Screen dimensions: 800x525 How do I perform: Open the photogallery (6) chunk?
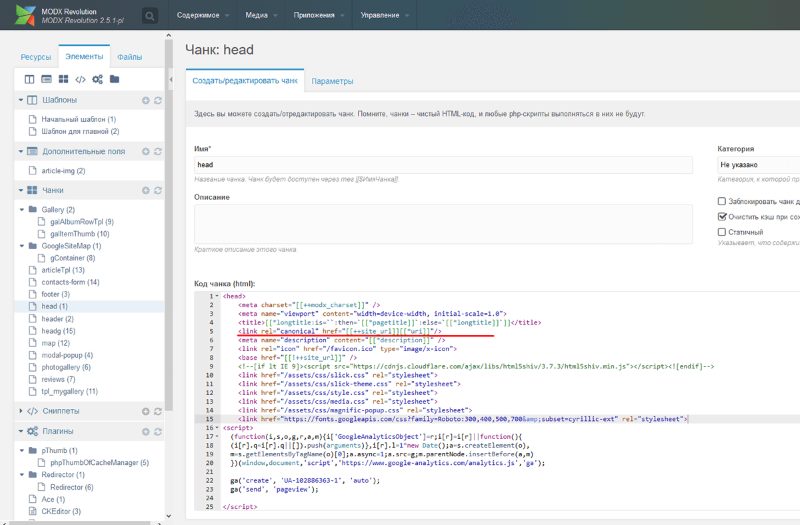click(x=66, y=367)
